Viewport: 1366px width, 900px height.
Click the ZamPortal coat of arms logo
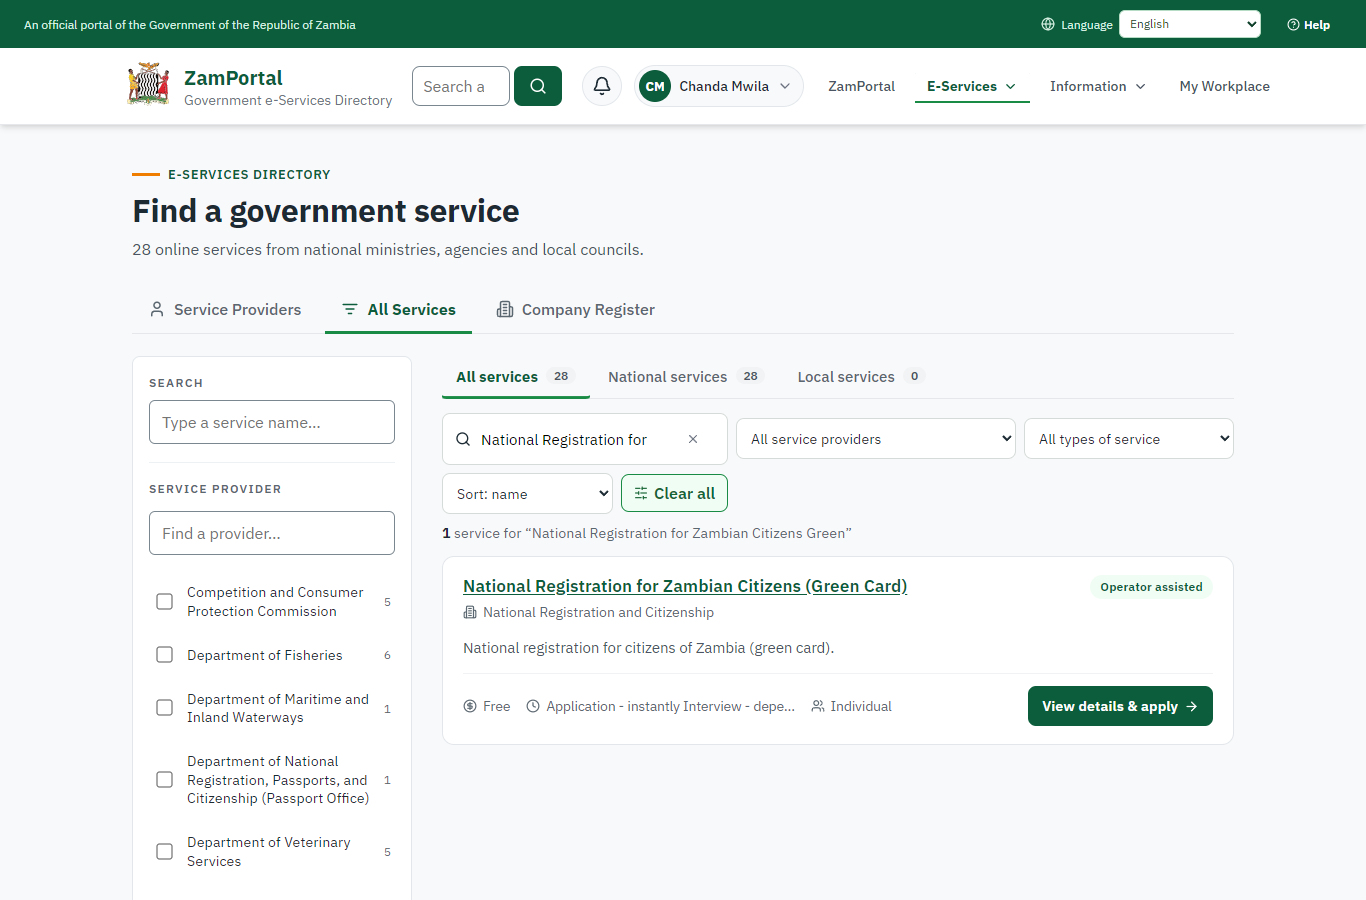pyautogui.click(x=148, y=85)
